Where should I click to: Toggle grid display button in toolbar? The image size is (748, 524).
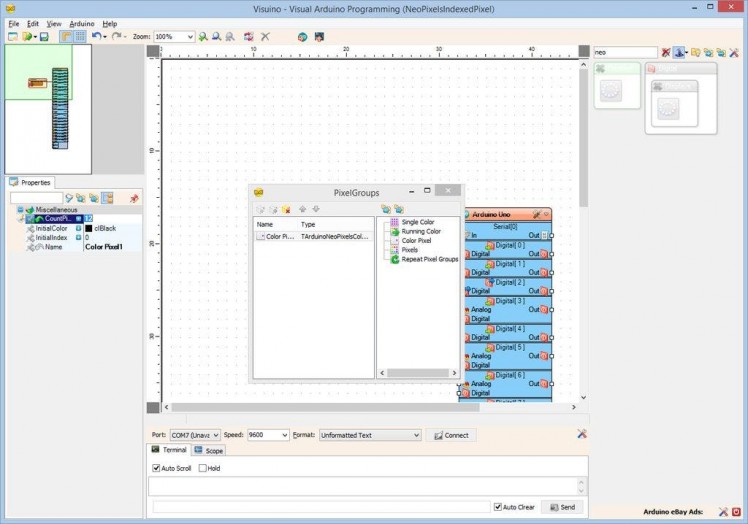point(79,37)
